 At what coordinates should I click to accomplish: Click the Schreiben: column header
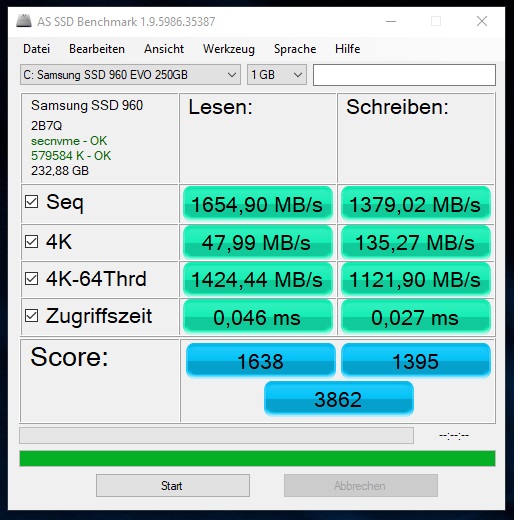point(398,107)
